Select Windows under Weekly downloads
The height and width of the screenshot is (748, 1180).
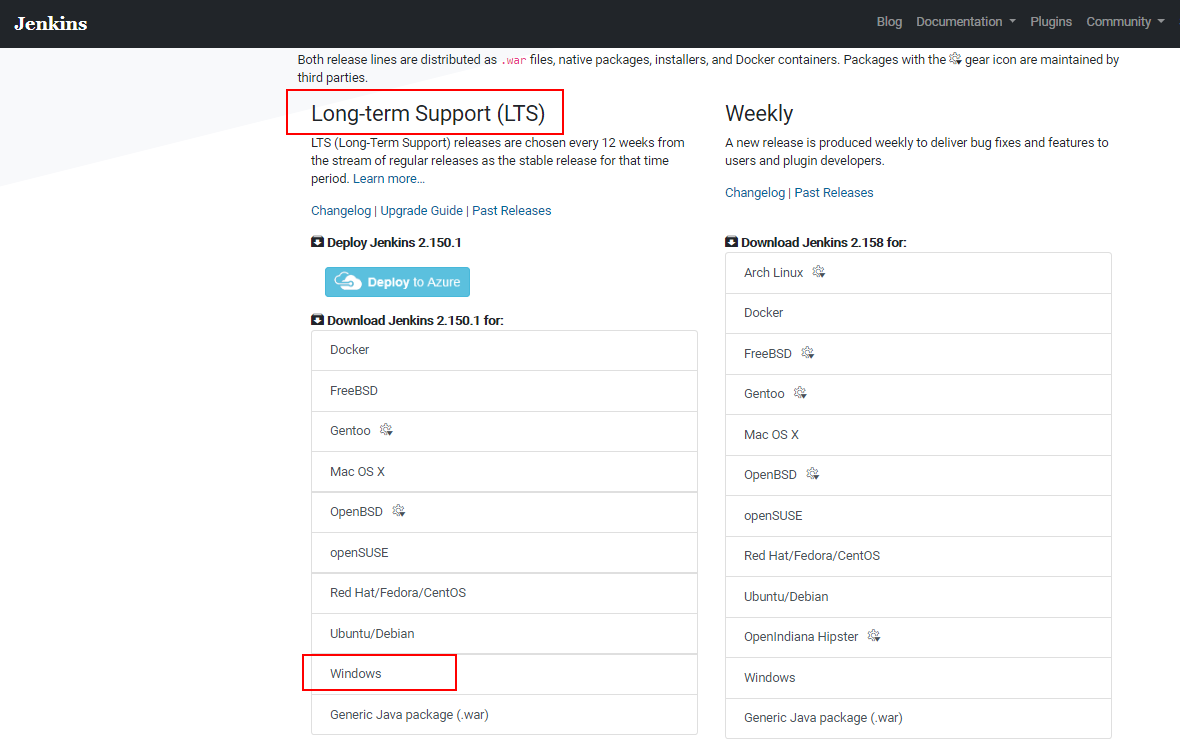click(x=918, y=678)
